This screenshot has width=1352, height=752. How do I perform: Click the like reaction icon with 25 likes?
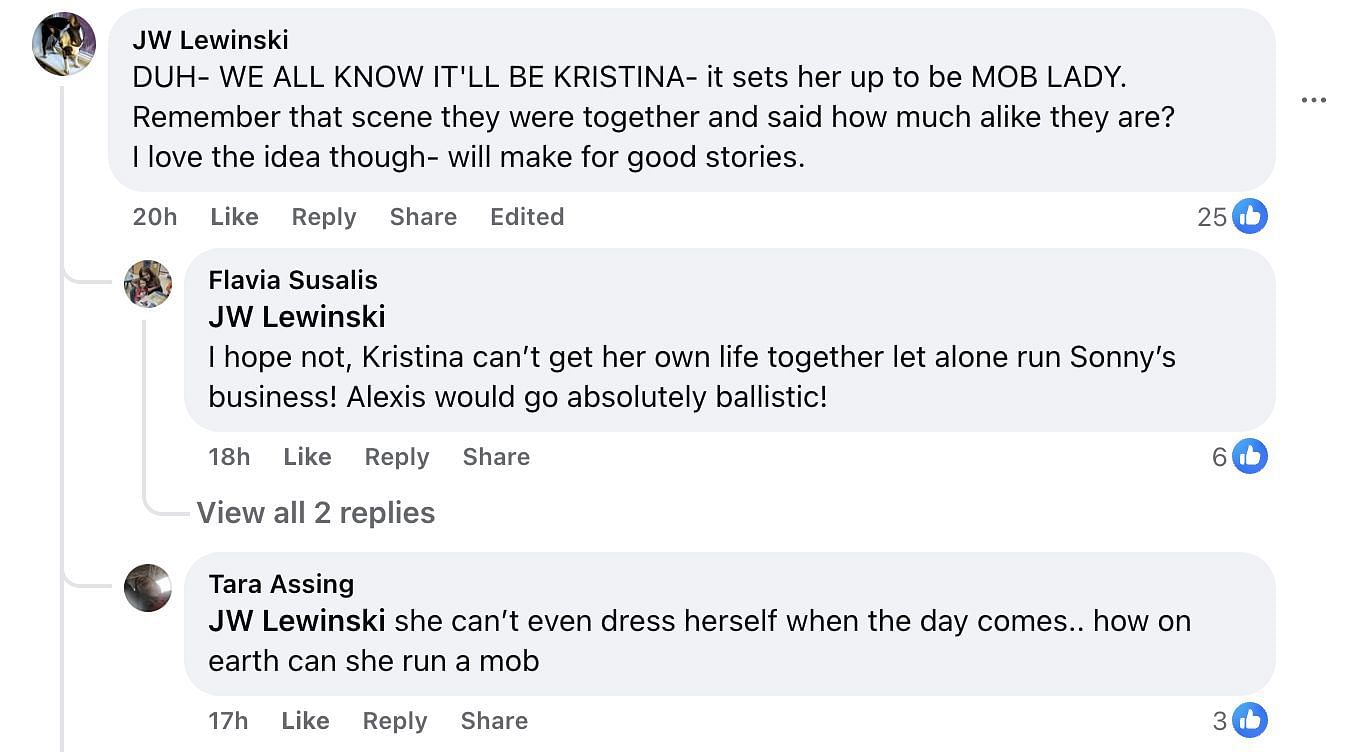pyautogui.click(x=1249, y=216)
